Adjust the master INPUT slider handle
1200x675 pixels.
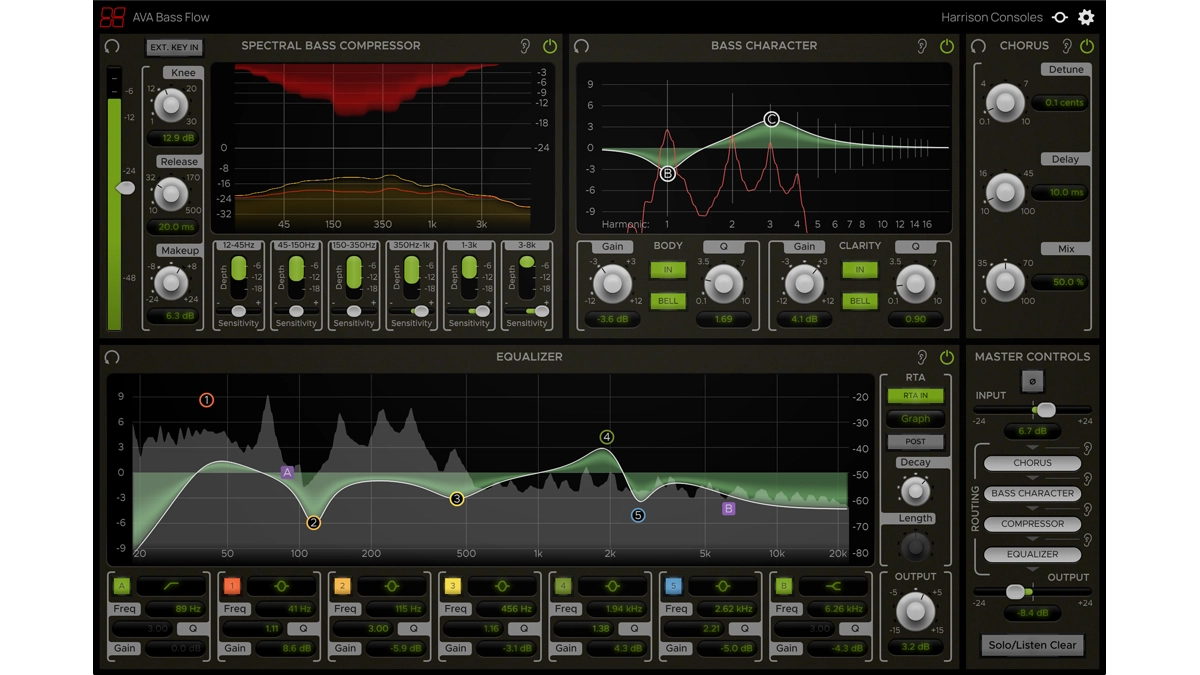[x=1045, y=410]
